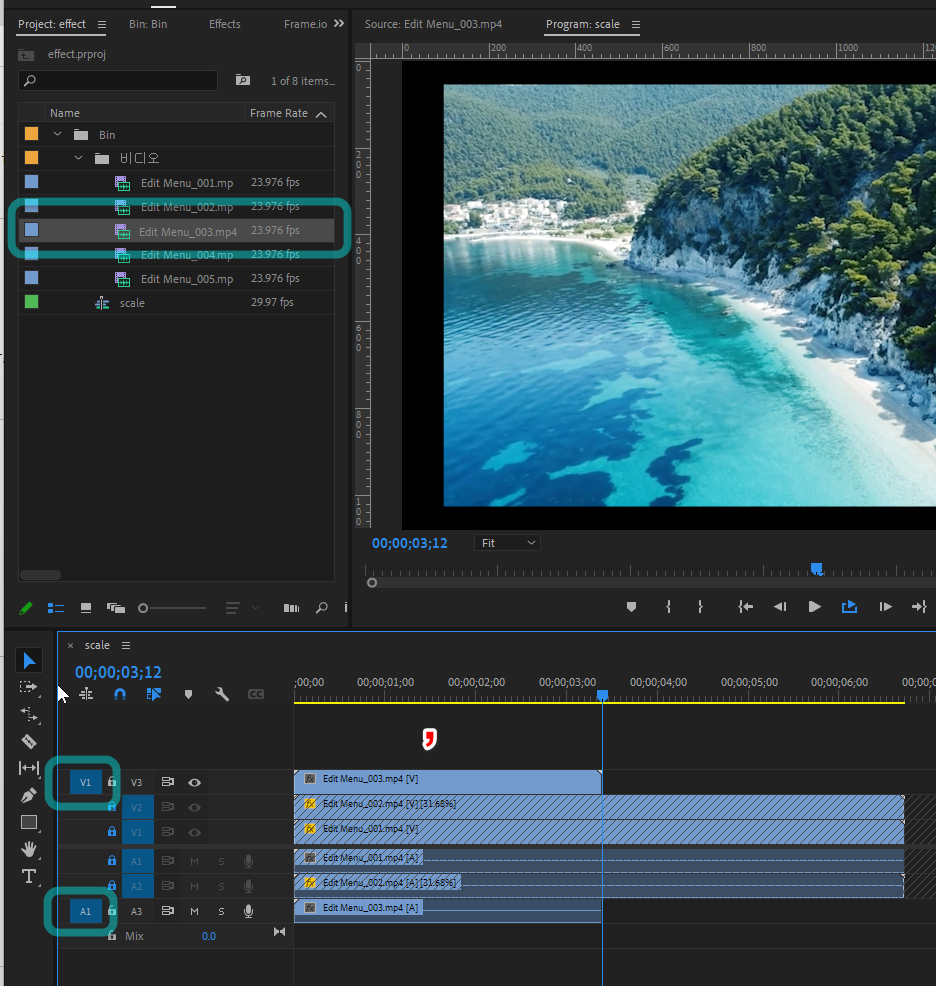Select the Track Select Forward tool
936x986 pixels.
click(x=29, y=687)
